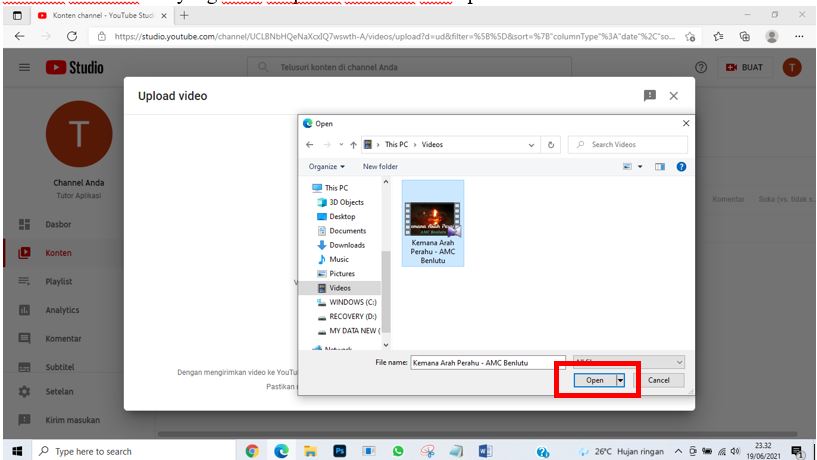Open the Analytics sidebar item
817x460 pixels.
[61, 310]
